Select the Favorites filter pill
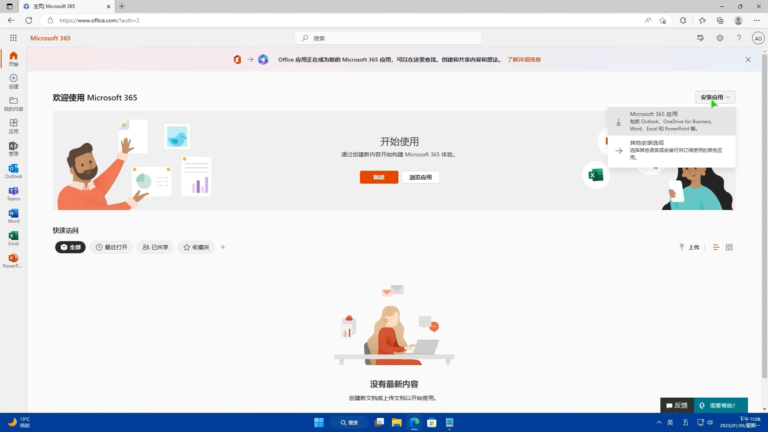 pos(196,247)
